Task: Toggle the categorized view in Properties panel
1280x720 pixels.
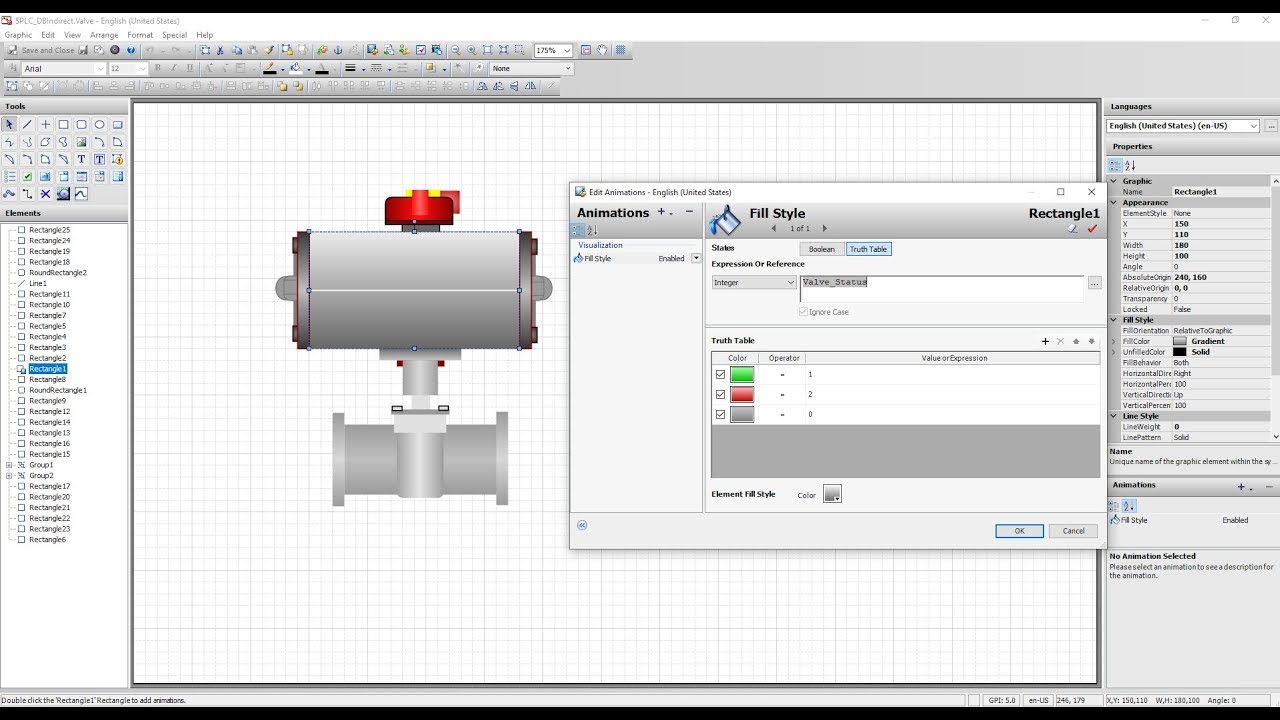Action: 1116,165
